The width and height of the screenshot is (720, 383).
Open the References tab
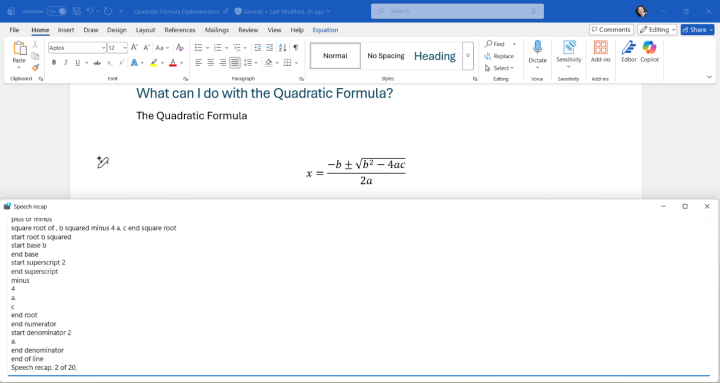(x=180, y=30)
